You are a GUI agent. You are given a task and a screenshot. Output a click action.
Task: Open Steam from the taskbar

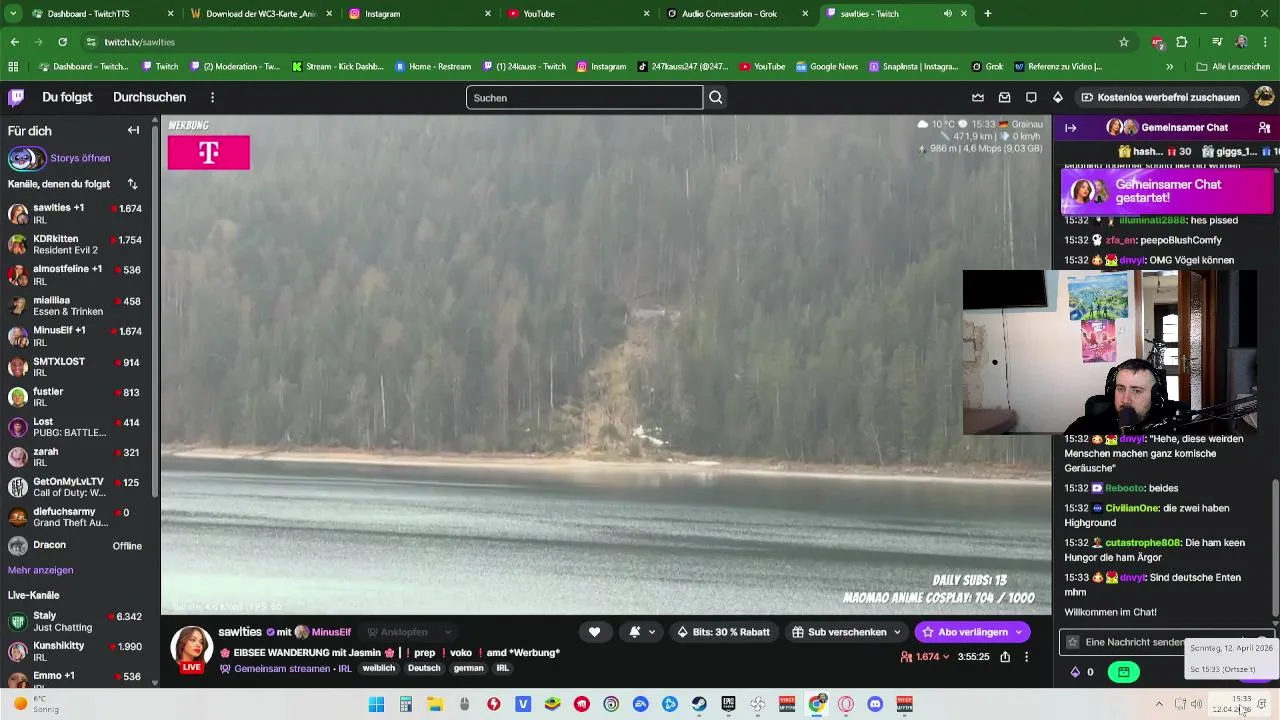pyautogui.click(x=699, y=704)
